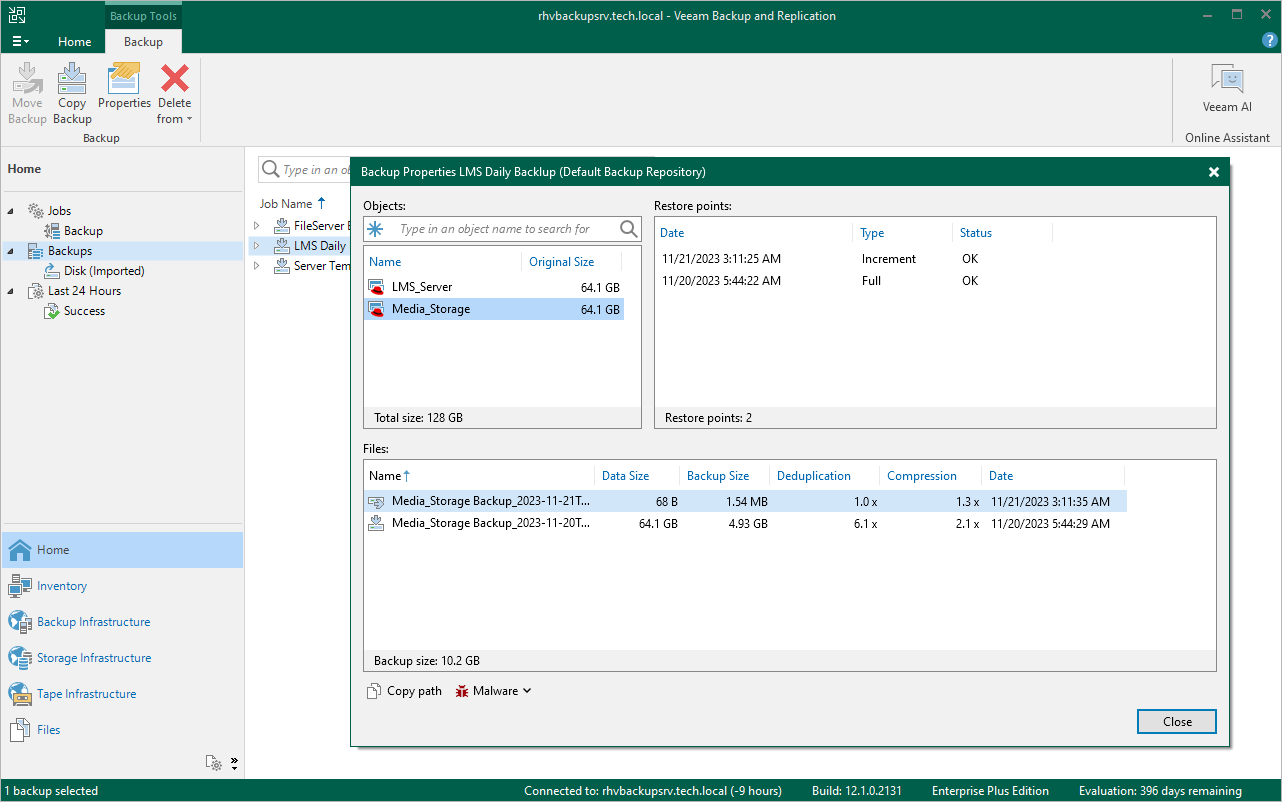Click the 4.93 GB backup size cell

(x=747, y=523)
